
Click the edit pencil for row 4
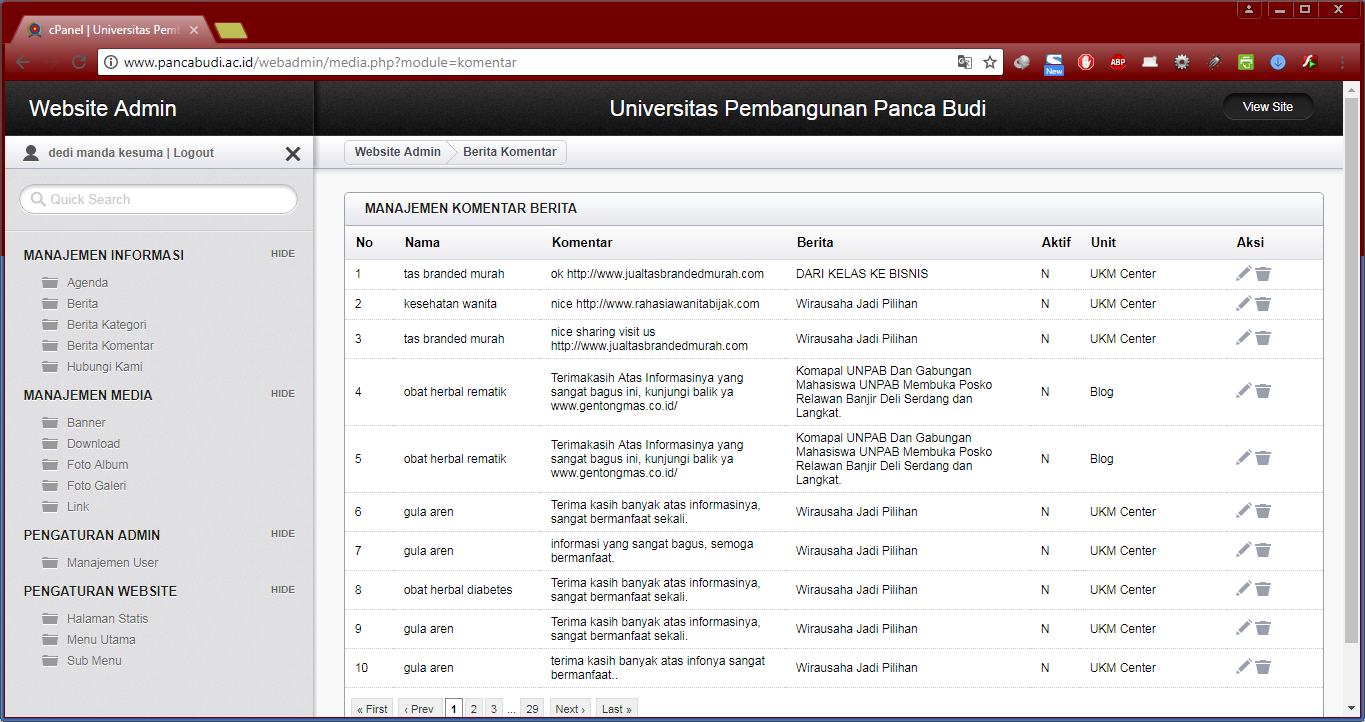(1243, 391)
